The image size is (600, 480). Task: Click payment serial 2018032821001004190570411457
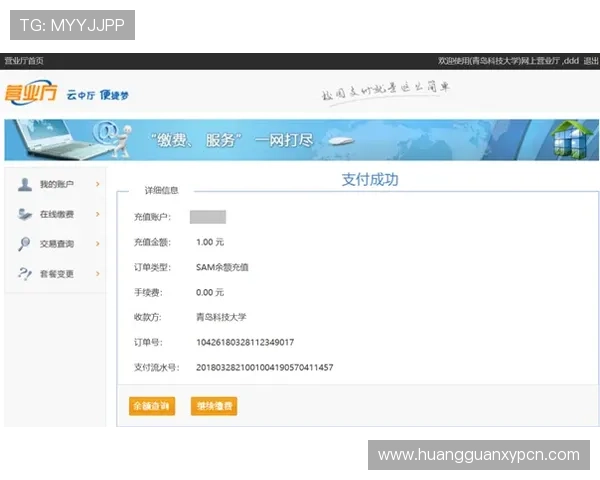pos(264,367)
